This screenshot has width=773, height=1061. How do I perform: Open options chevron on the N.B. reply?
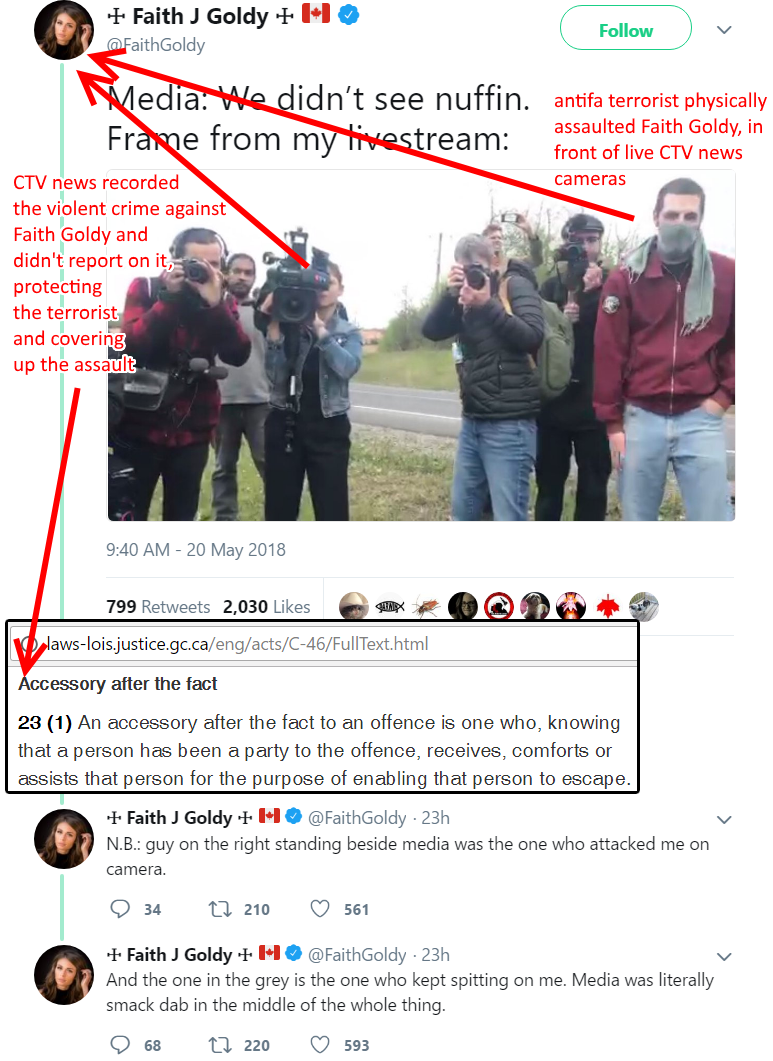pos(724,819)
